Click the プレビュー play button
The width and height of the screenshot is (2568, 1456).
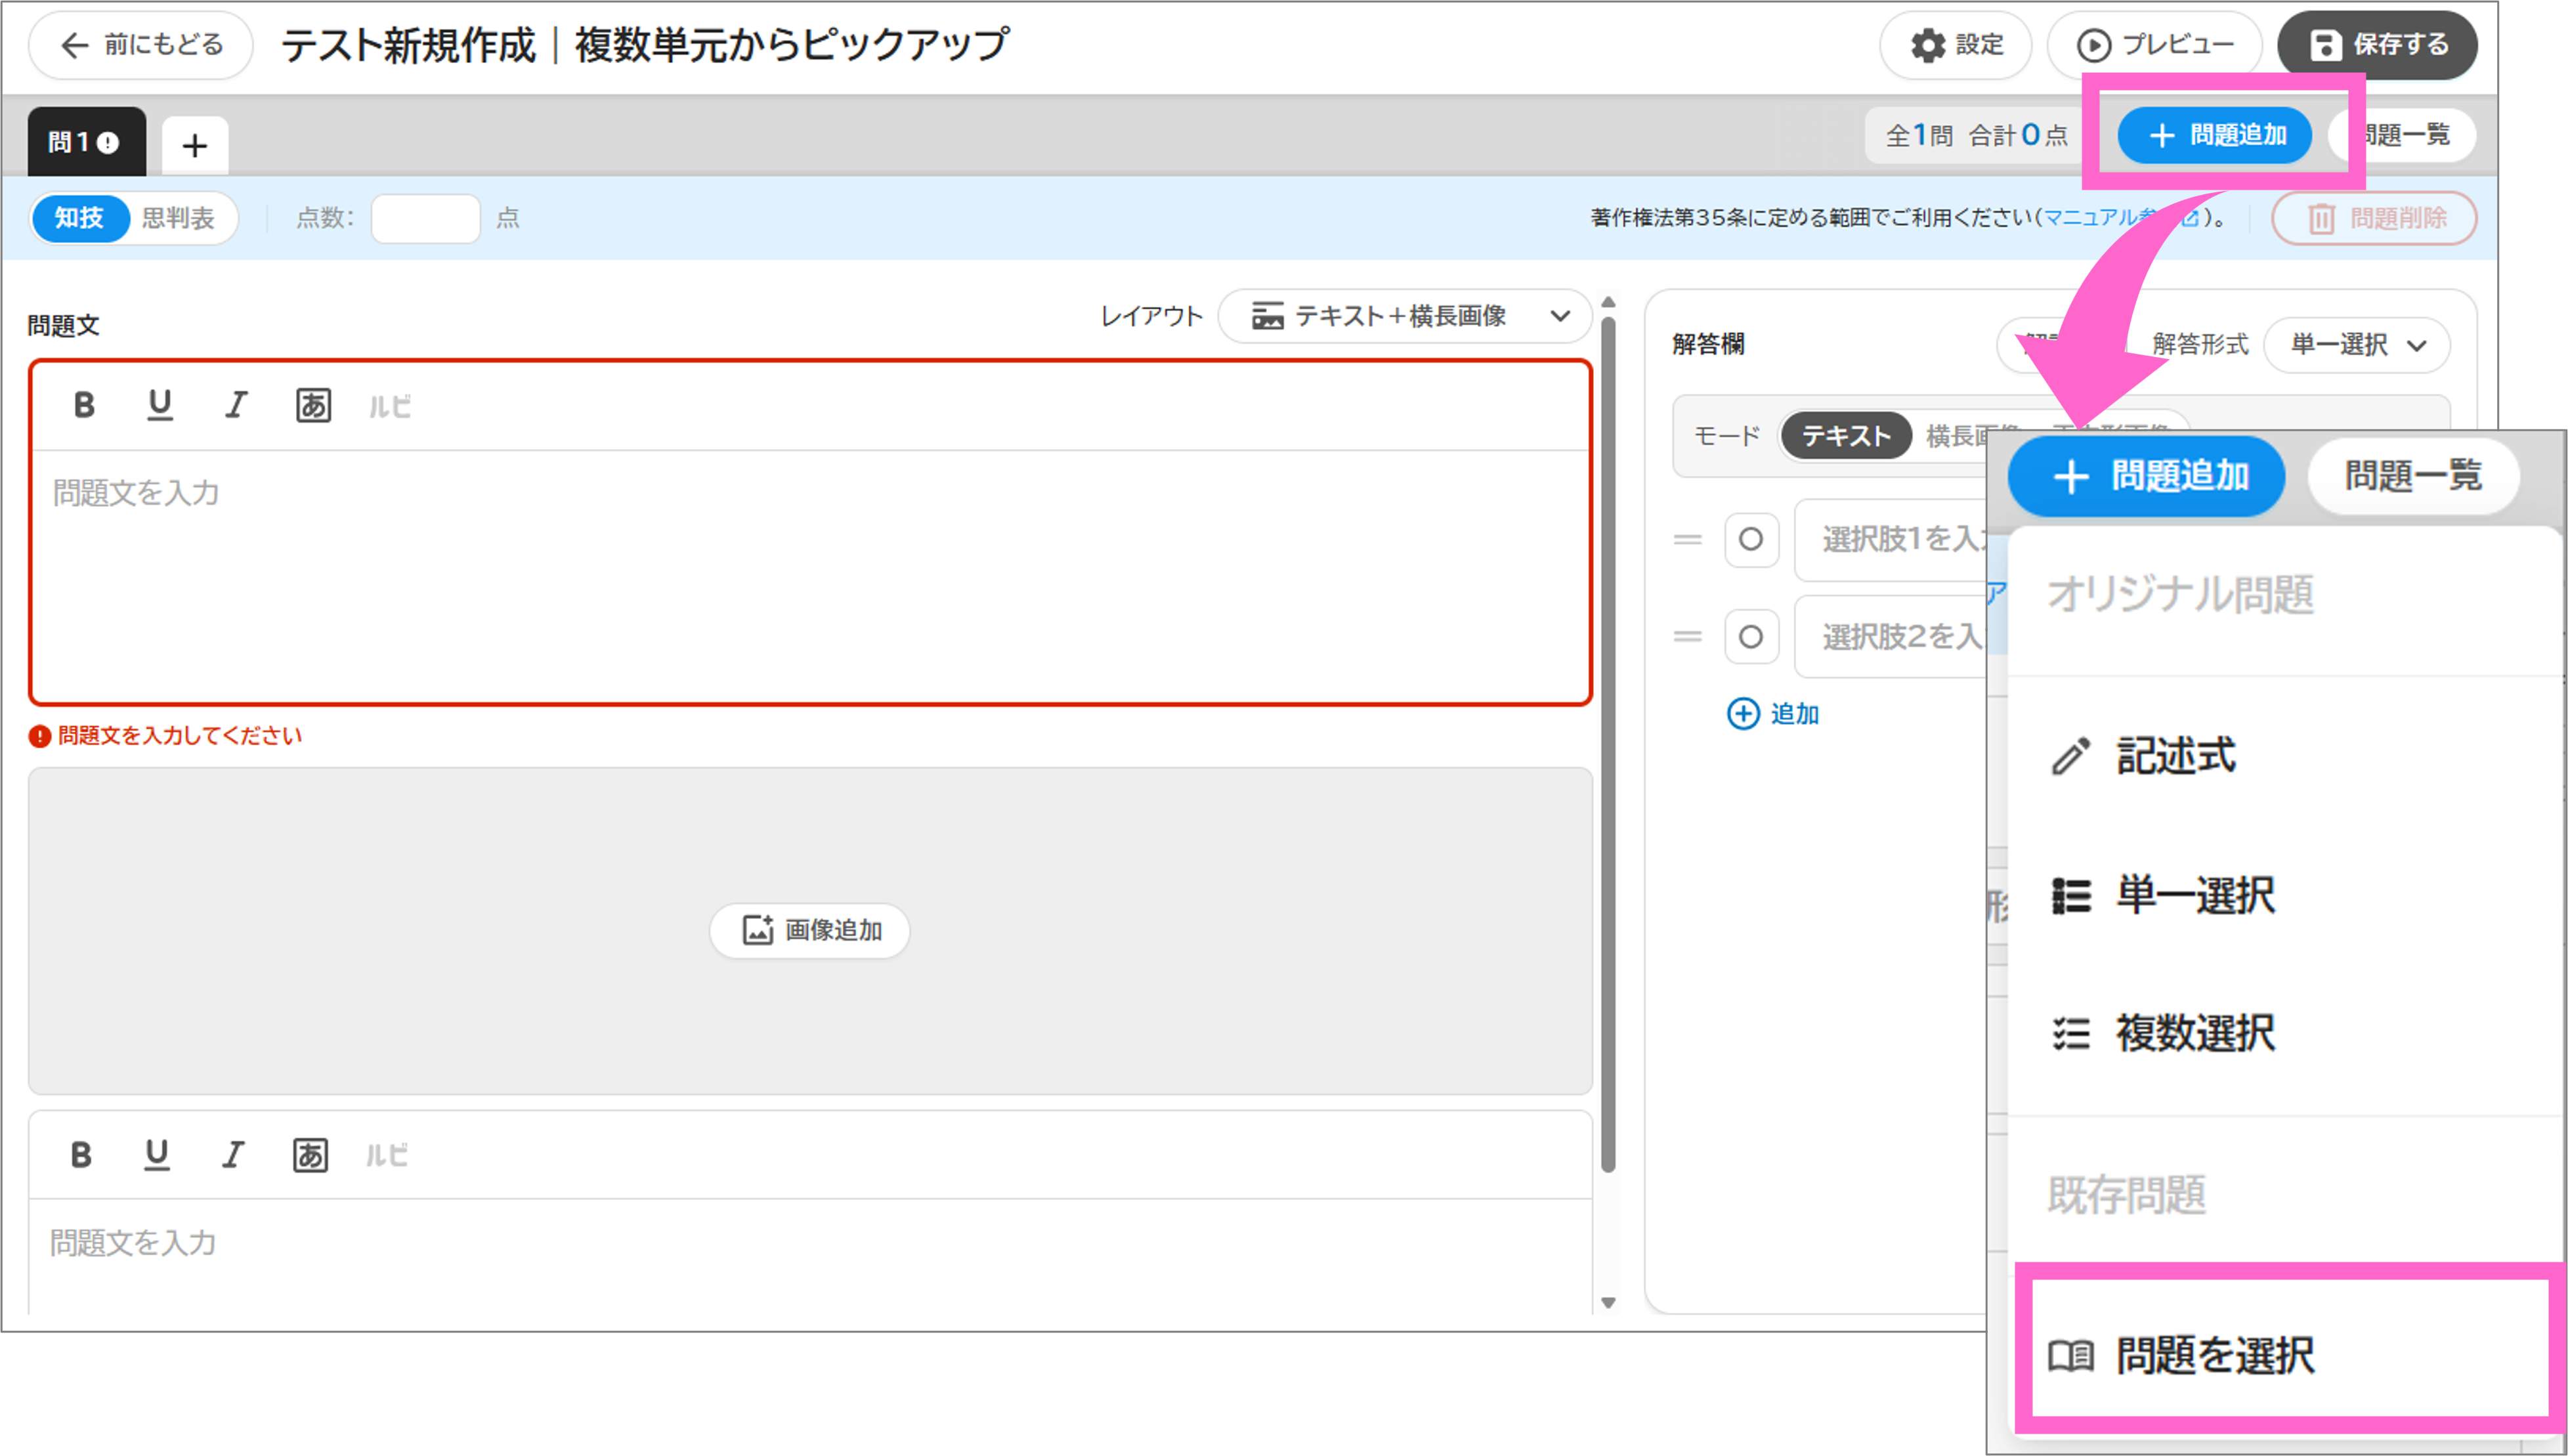[x=2154, y=45]
